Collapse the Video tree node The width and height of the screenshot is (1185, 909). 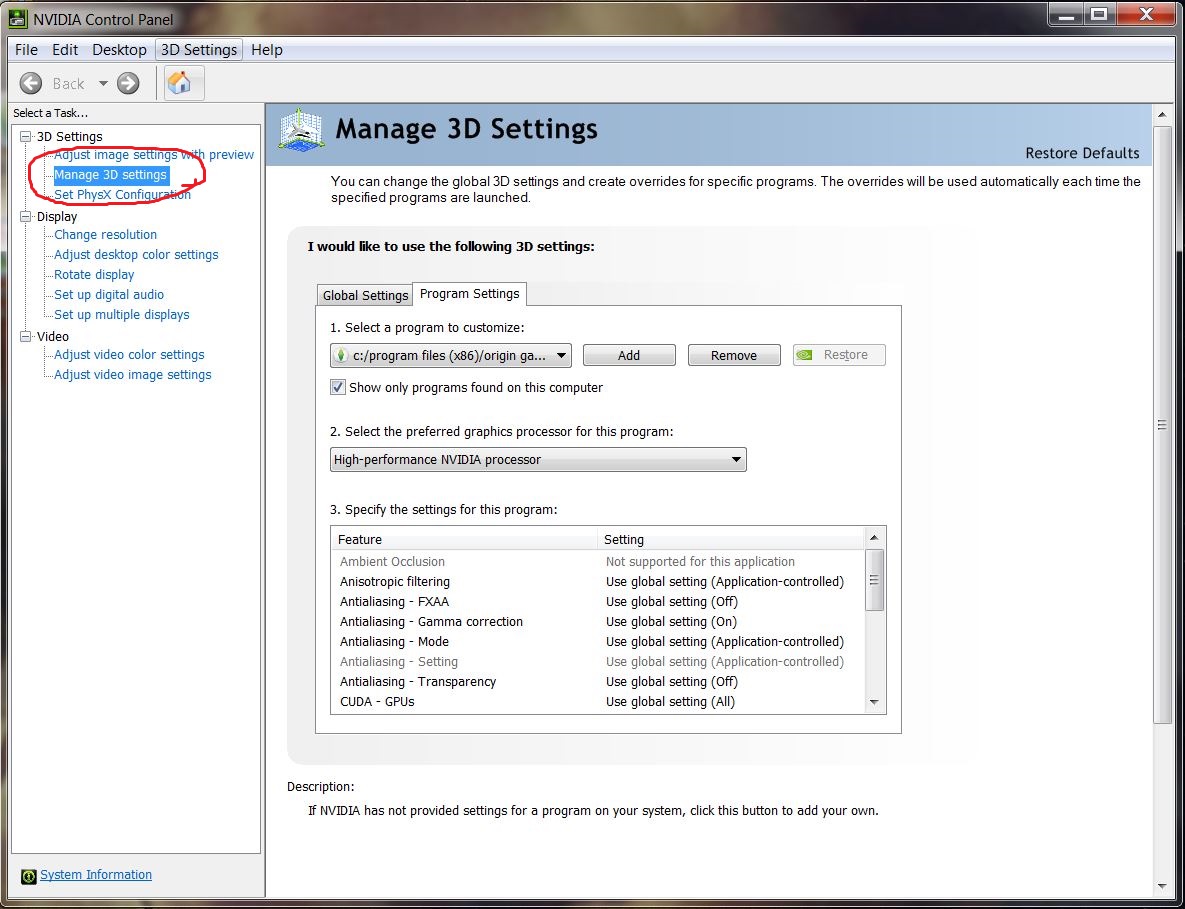pos(26,337)
